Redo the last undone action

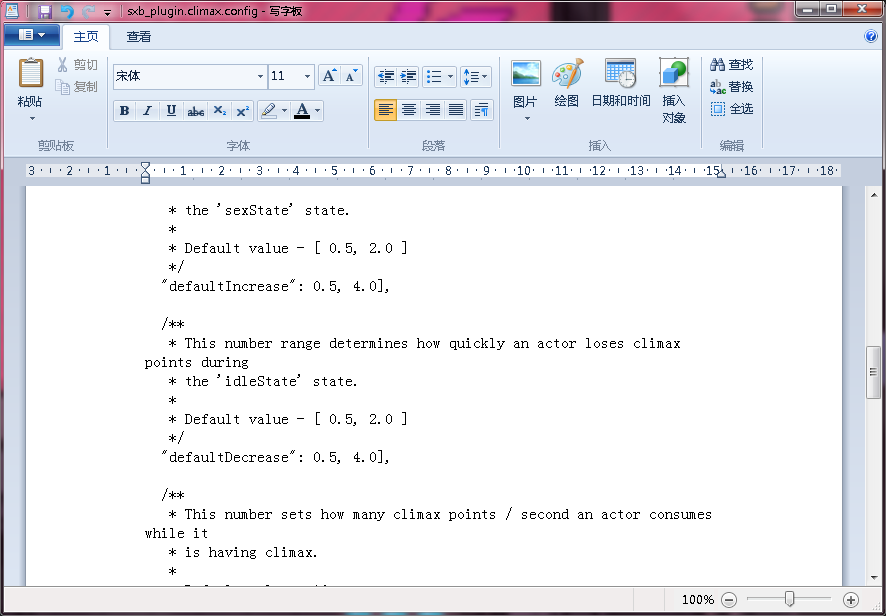[x=88, y=11]
